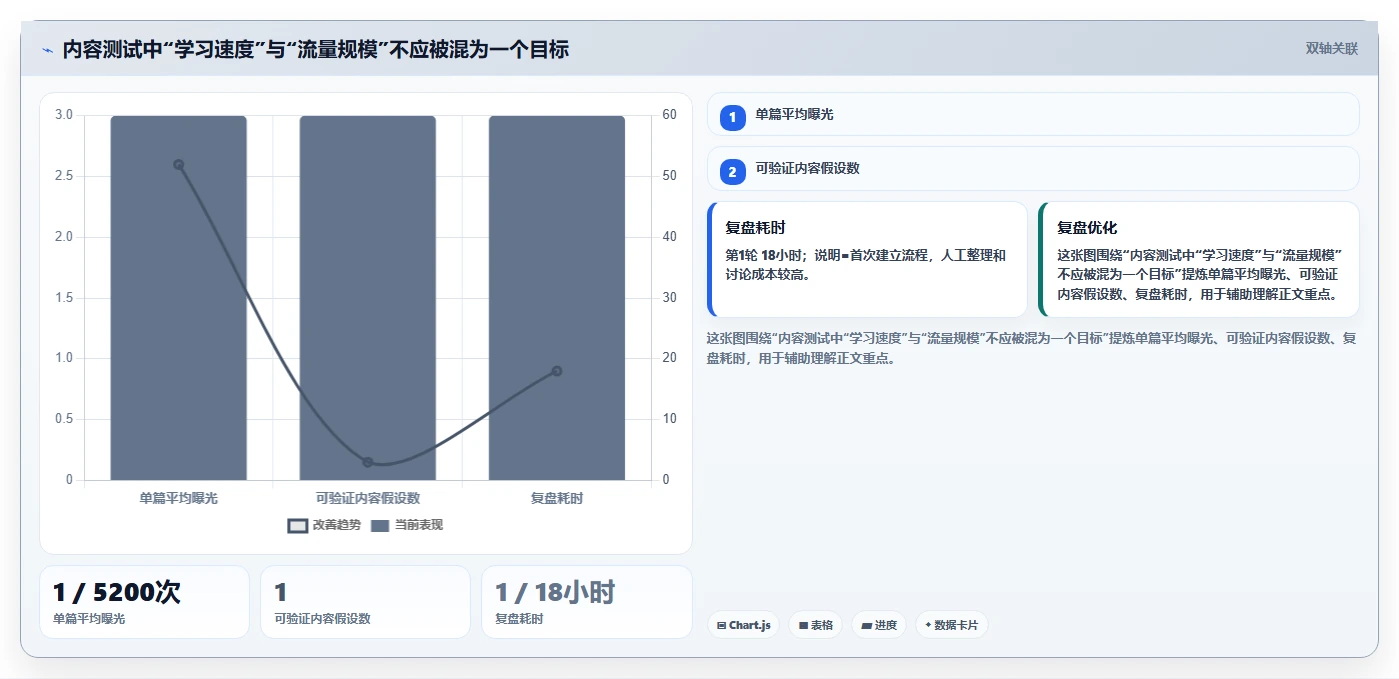Click the 复盘耗时 info card heading
The width and height of the screenshot is (1399, 679).
[755, 228]
